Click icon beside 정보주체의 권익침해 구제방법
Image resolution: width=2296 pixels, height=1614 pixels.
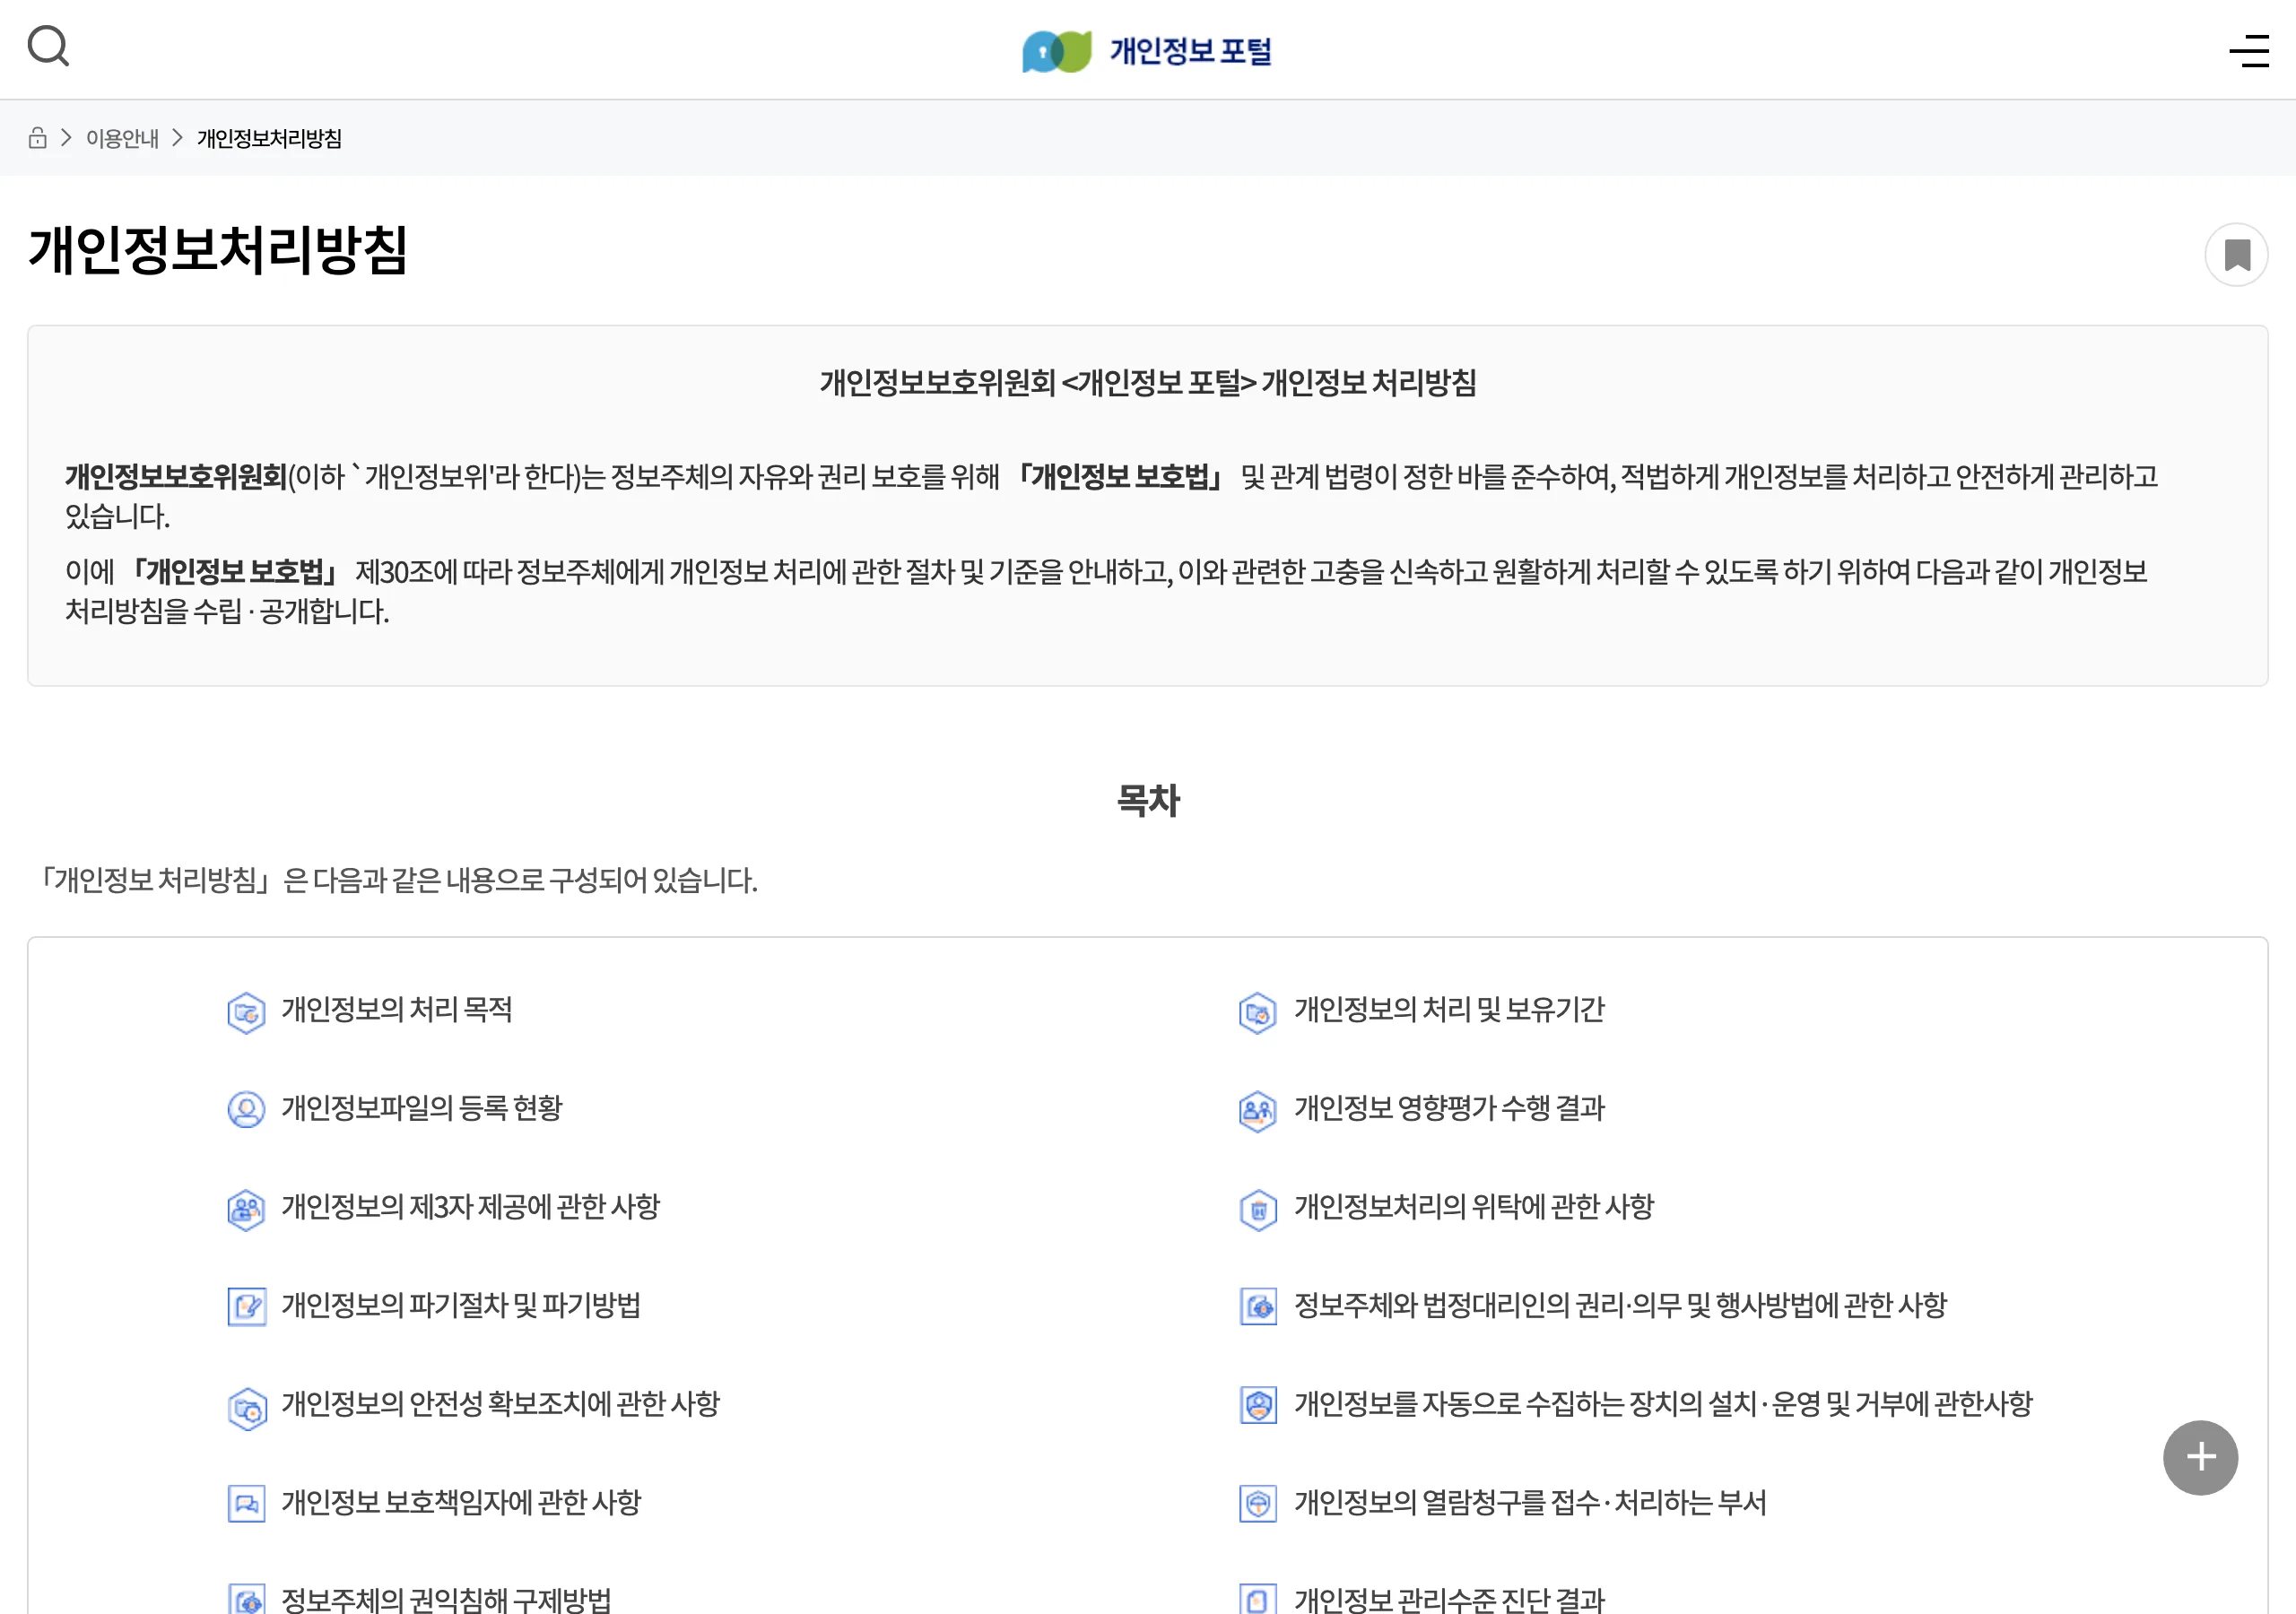246,1599
